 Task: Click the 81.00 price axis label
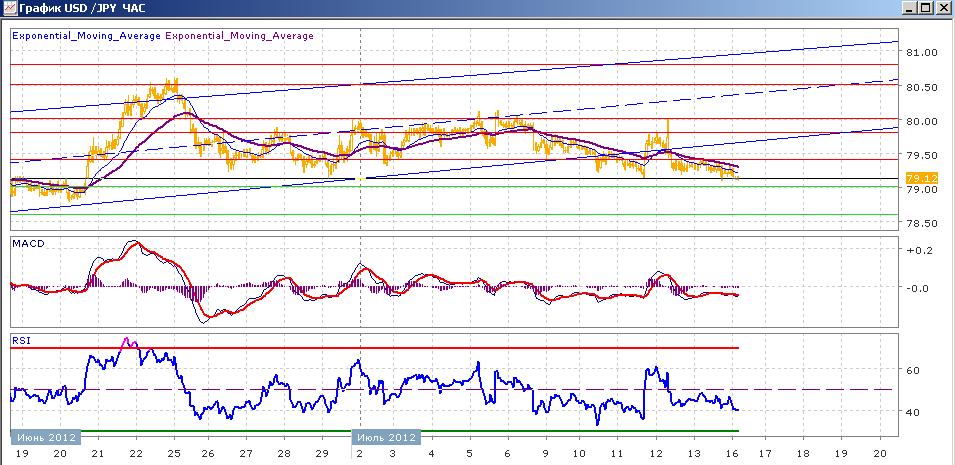click(x=922, y=53)
